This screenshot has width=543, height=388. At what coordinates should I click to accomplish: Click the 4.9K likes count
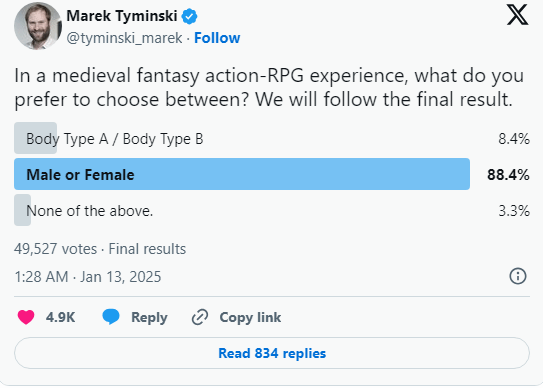pyautogui.click(x=61, y=317)
